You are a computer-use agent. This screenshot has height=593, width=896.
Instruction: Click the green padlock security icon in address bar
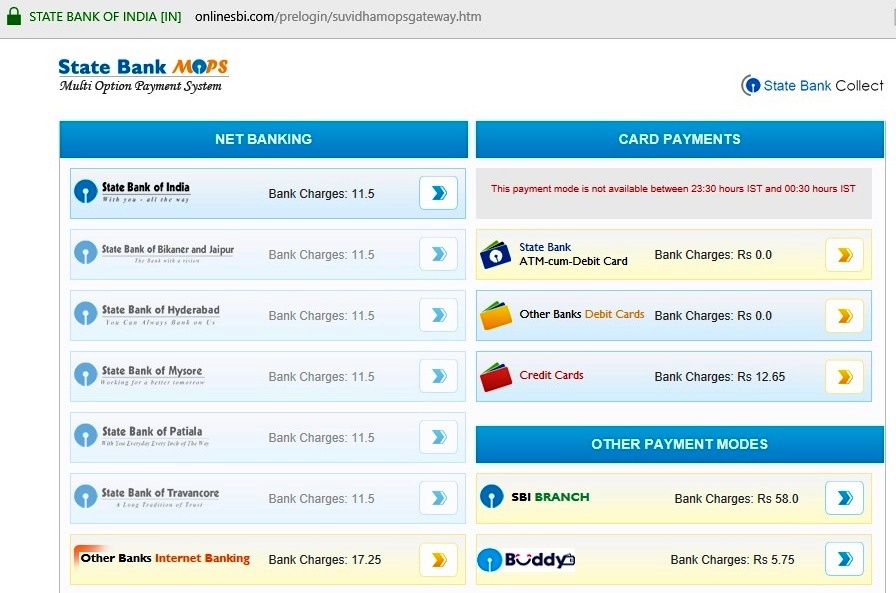pos(14,16)
